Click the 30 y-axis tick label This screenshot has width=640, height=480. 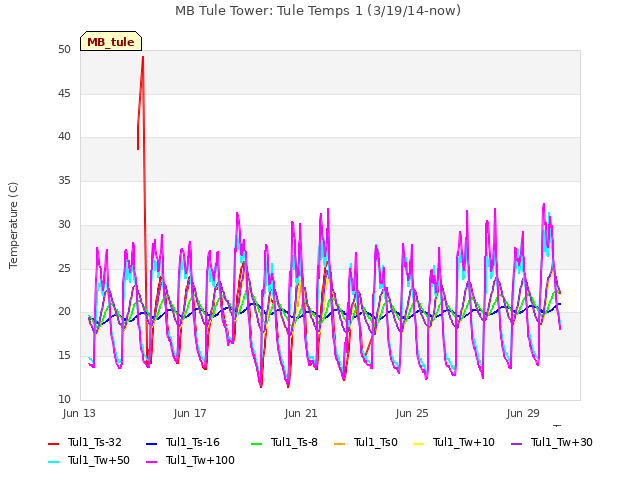(x=64, y=224)
